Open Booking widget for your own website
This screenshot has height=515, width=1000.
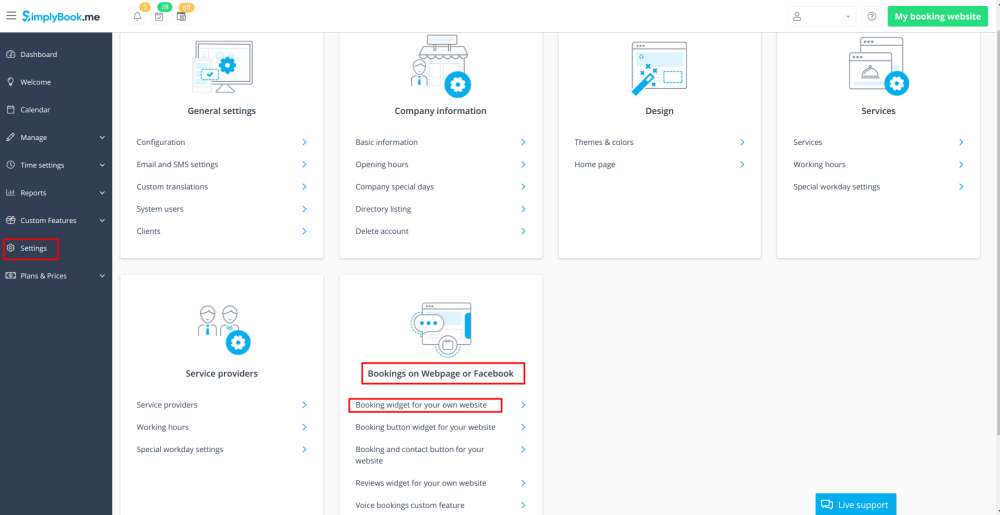(x=424, y=405)
